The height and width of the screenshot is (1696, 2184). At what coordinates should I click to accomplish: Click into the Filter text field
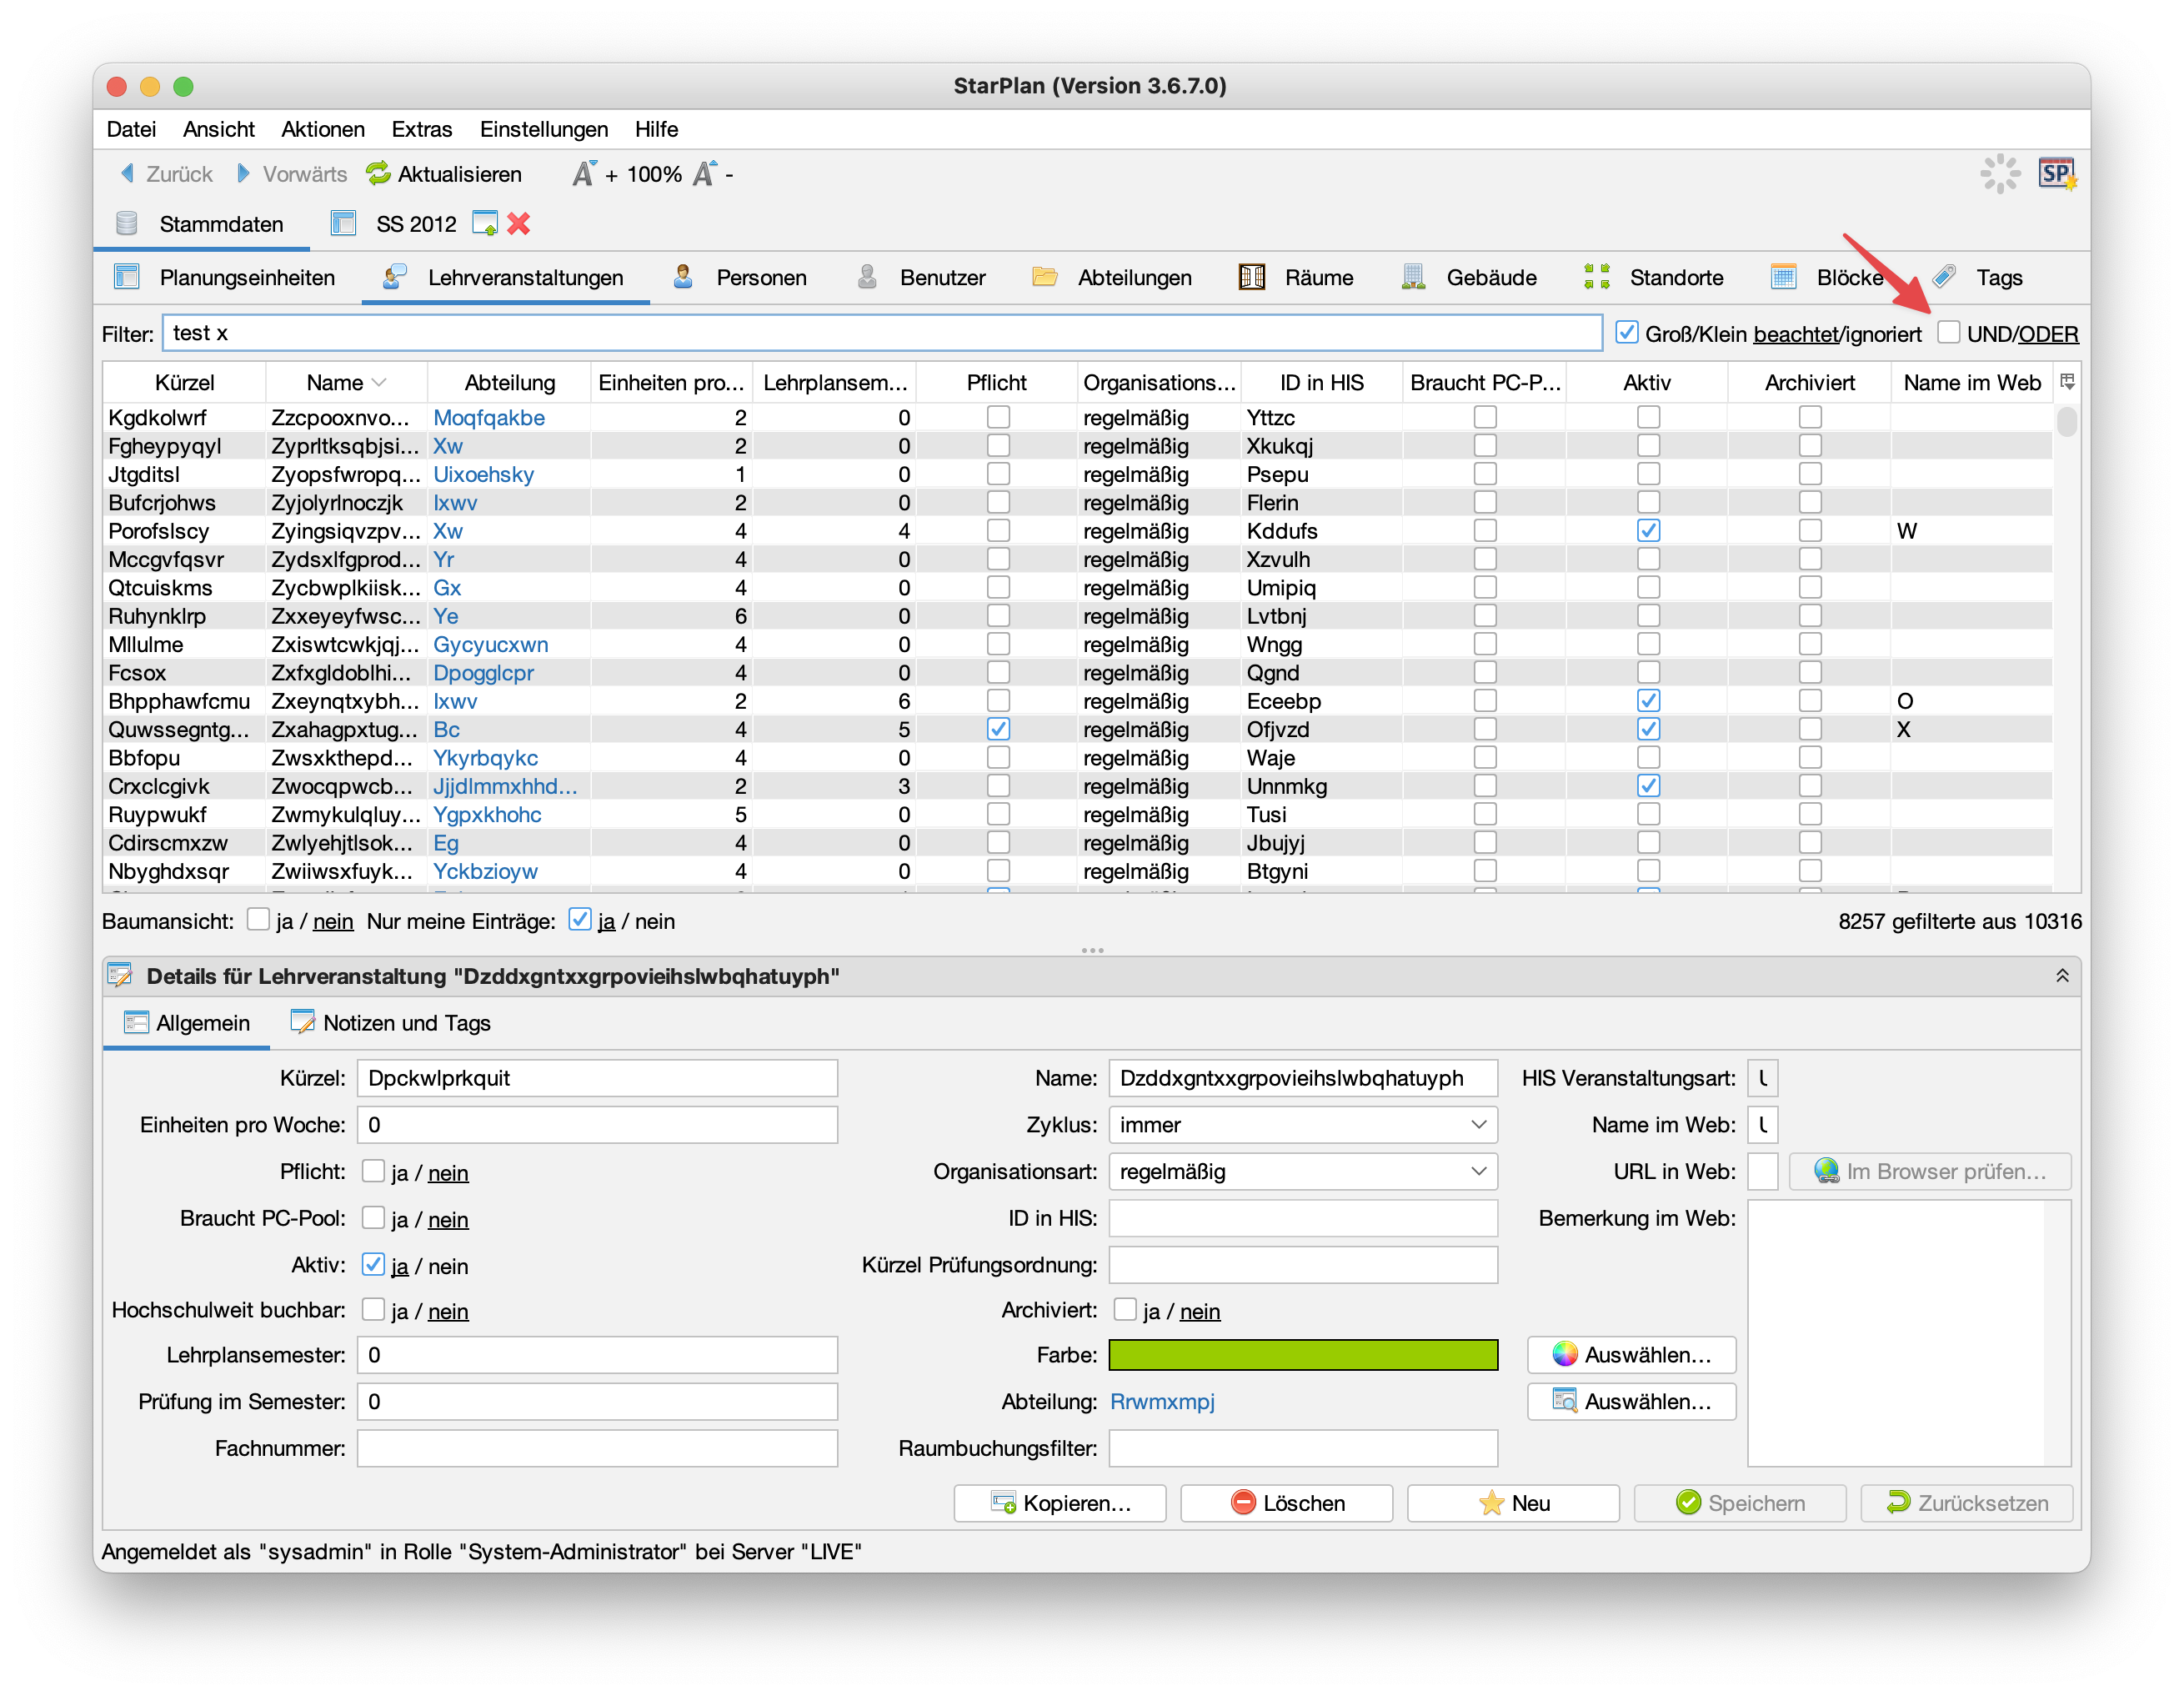tap(880, 333)
